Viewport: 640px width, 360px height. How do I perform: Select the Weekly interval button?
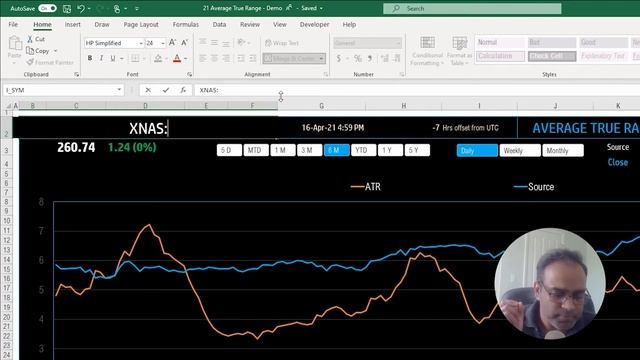[x=520, y=151]
